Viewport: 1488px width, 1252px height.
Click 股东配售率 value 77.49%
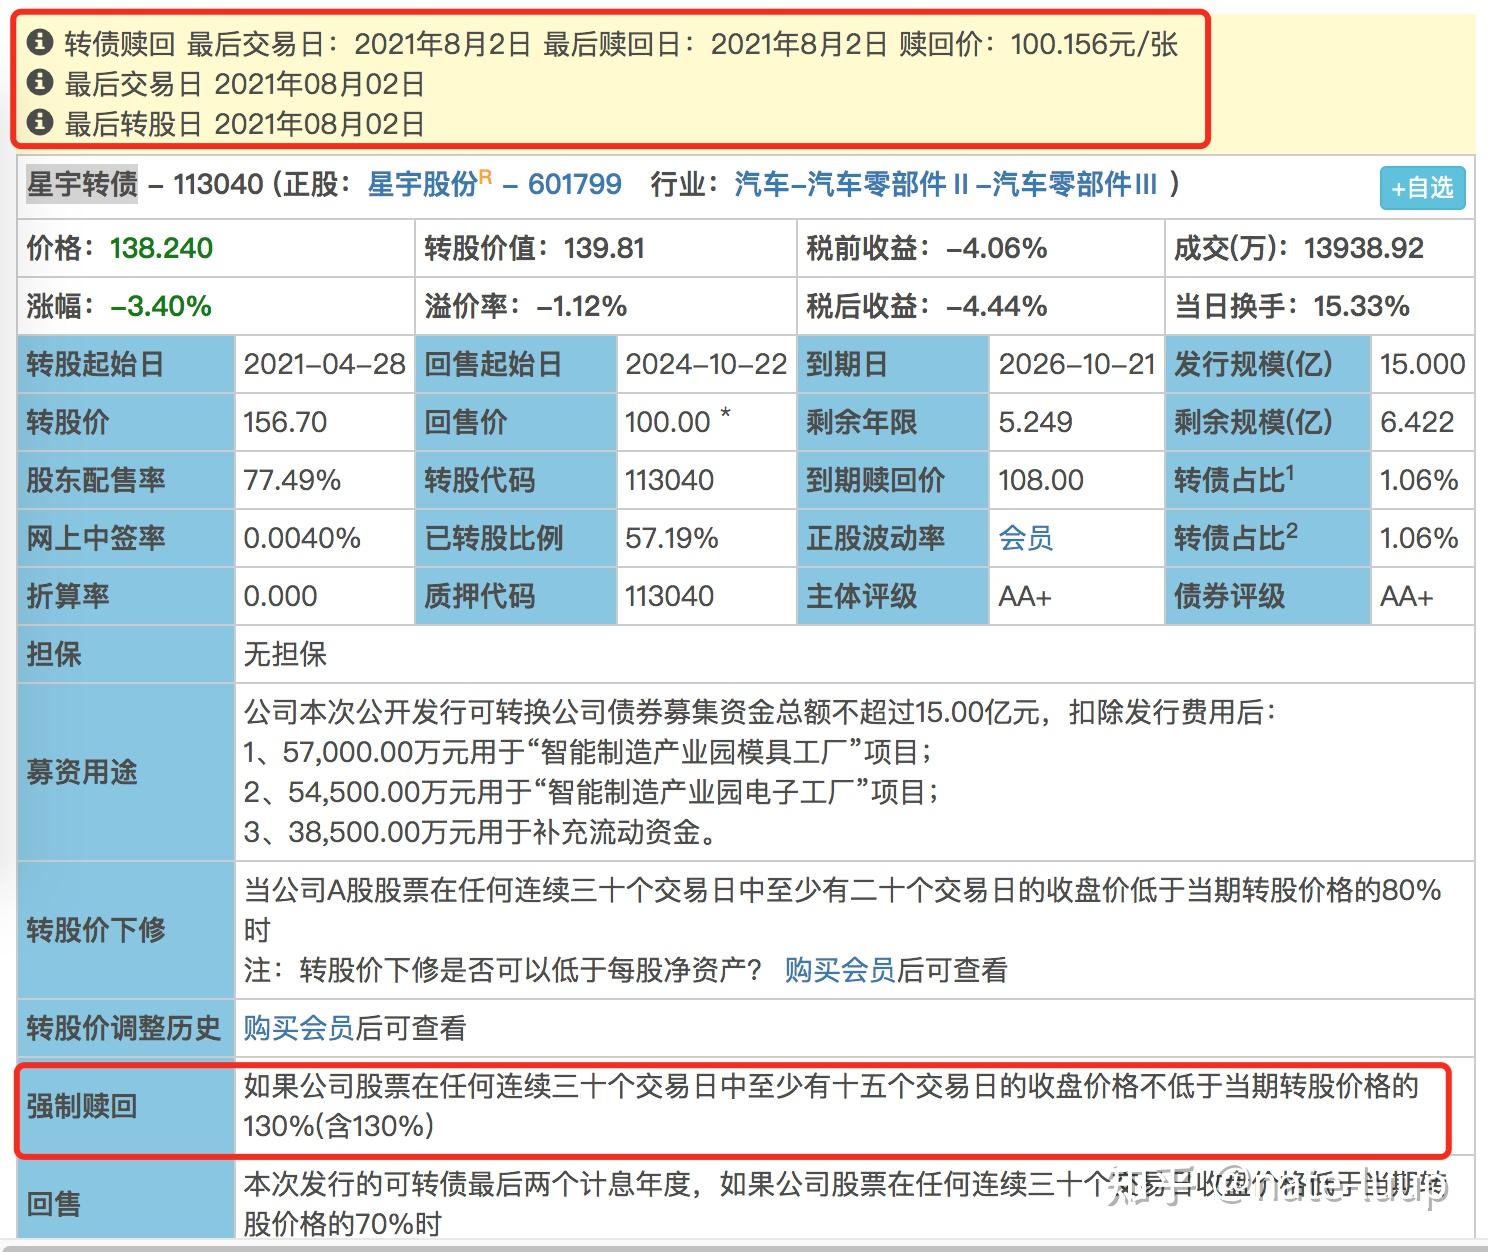[292, 480]
